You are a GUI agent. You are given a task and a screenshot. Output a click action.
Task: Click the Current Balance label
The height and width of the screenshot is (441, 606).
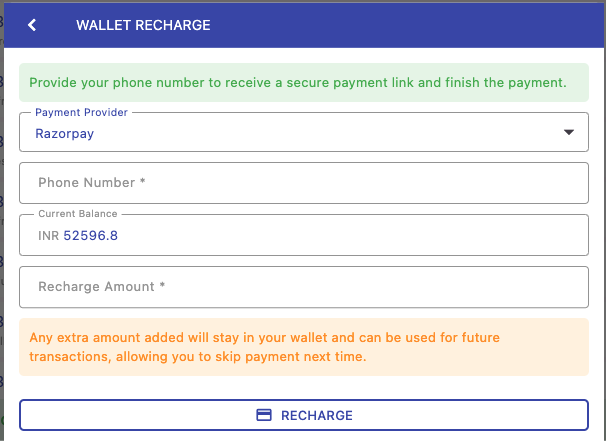[77, 214]
